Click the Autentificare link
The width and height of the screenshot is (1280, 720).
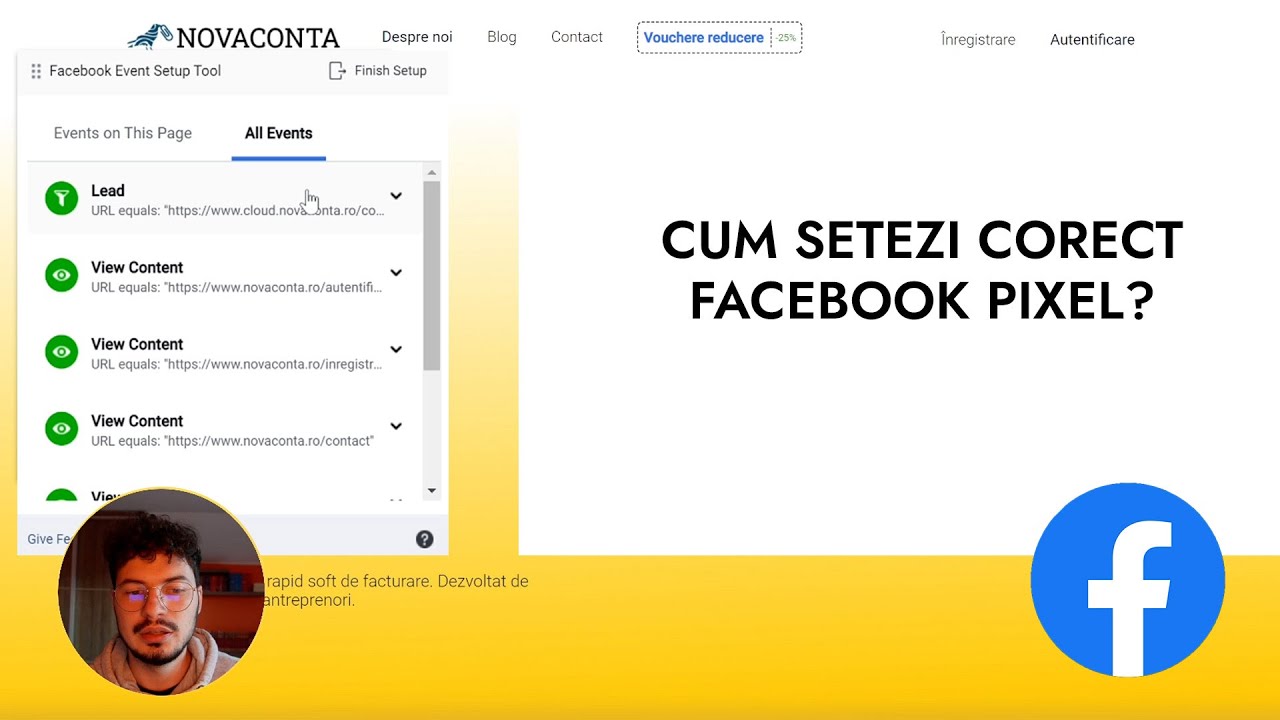pos(1092,40)
